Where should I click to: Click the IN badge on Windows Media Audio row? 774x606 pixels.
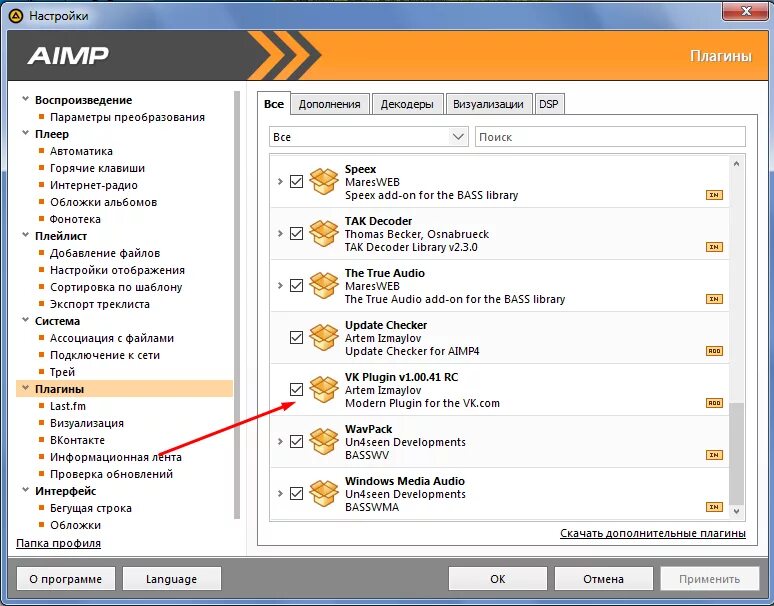[714, 507]
